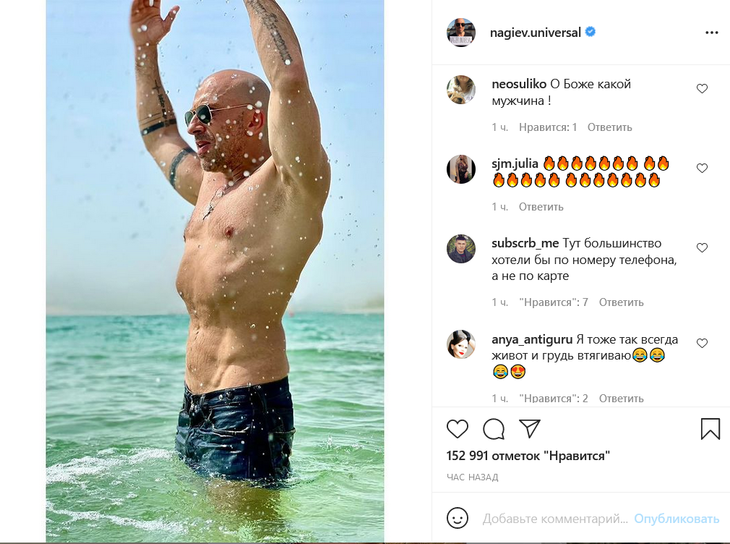Like the subscrb_me comment heart
Viewport: 730px width, 544px height.
click(702, 248)
